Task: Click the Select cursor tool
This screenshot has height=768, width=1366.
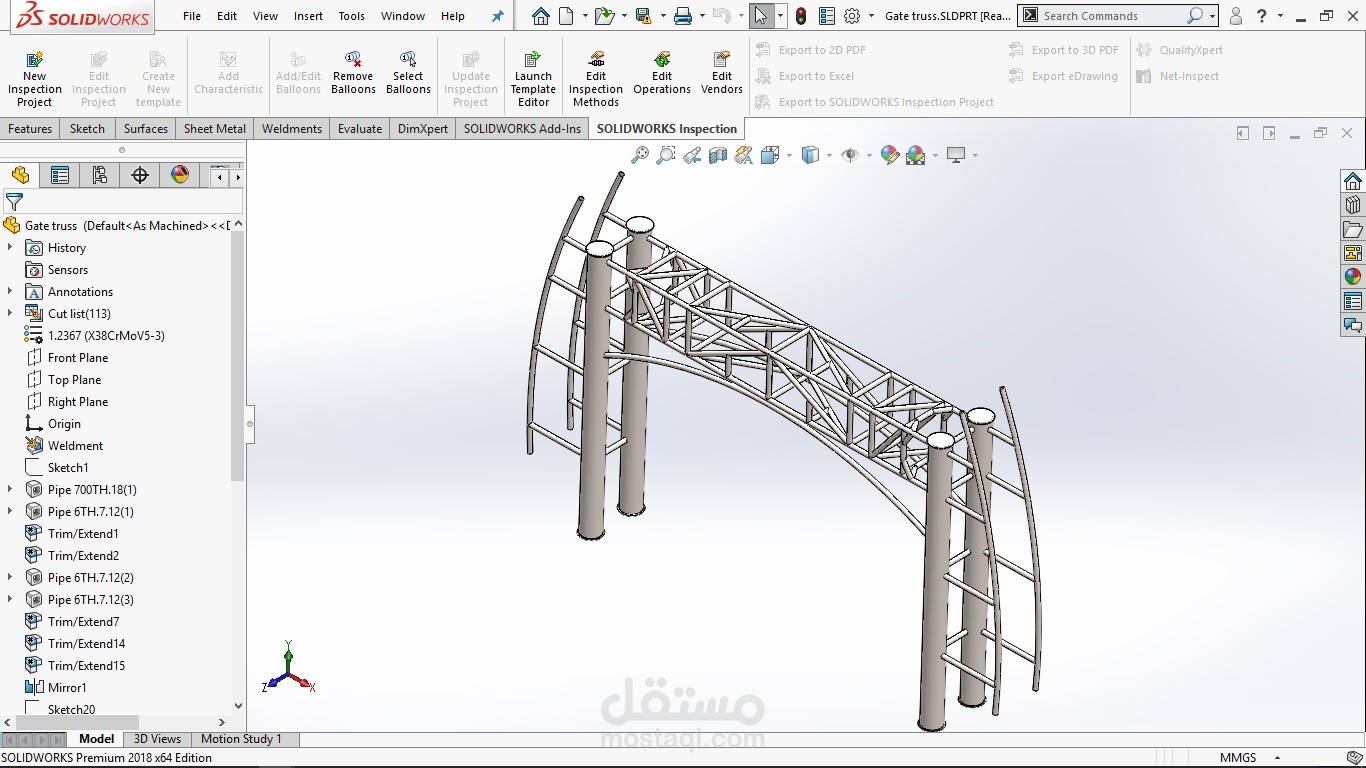Action: click(761, 16)
